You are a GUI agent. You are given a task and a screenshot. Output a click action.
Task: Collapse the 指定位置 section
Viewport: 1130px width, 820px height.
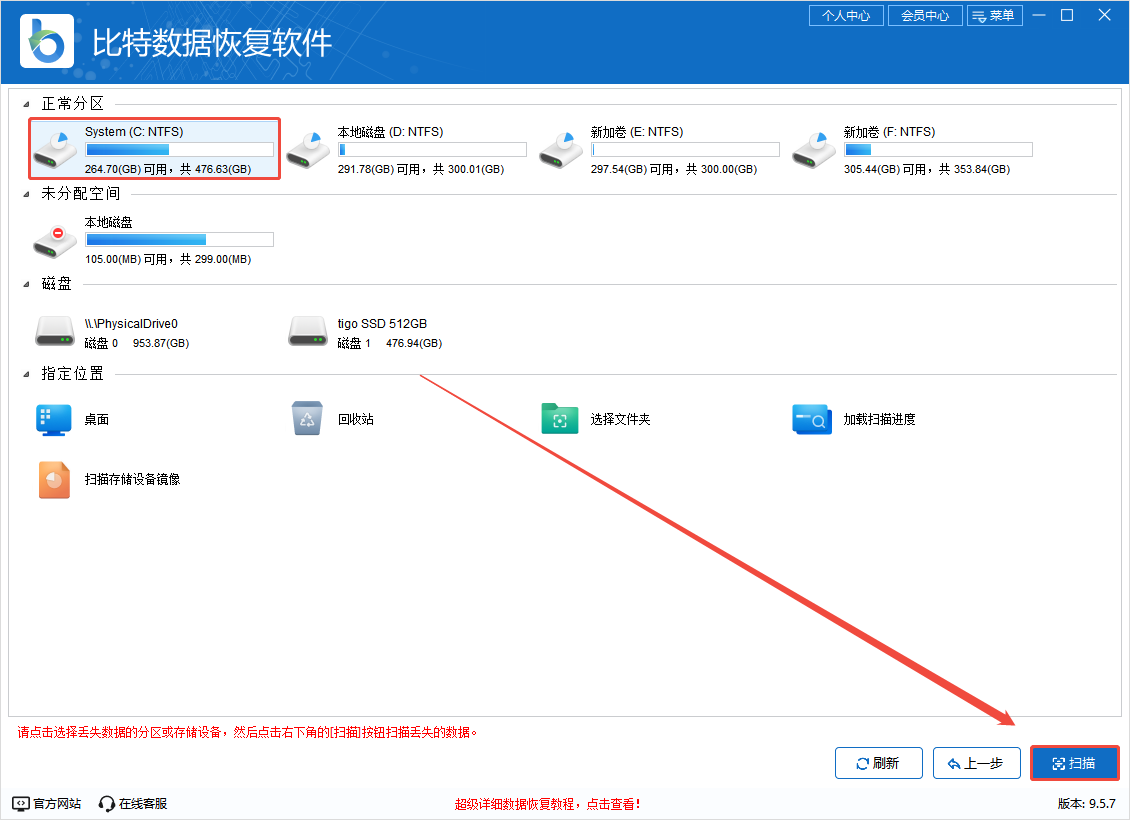coord(27,373)
